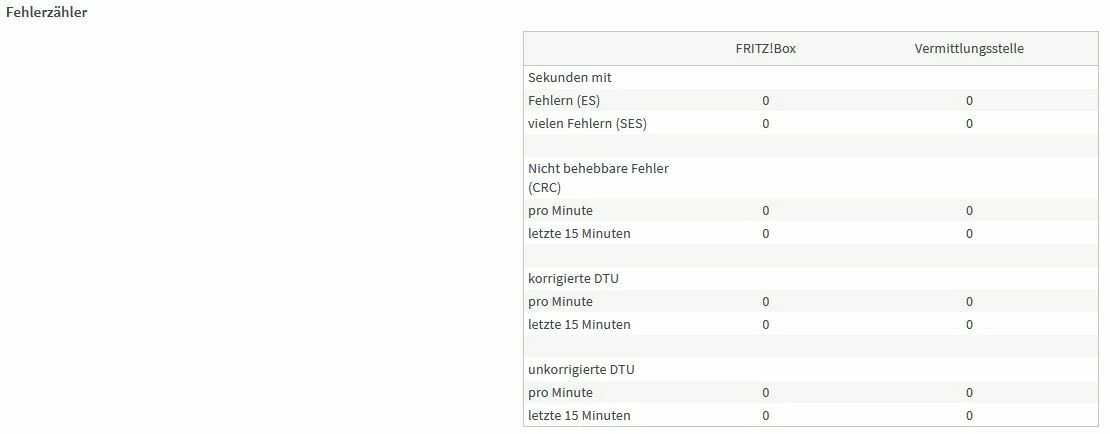Click letzte 15 Minuten under unkorrigierte DTU
The height and width of the screenshot is (434, 1110).
pyautogui.click(x=579, y=415)
